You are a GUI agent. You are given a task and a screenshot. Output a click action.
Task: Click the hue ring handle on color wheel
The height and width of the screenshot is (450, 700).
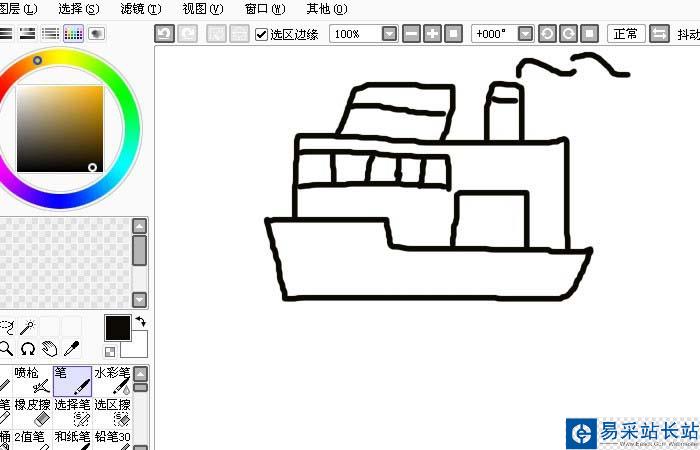click(x=38, y=60)
